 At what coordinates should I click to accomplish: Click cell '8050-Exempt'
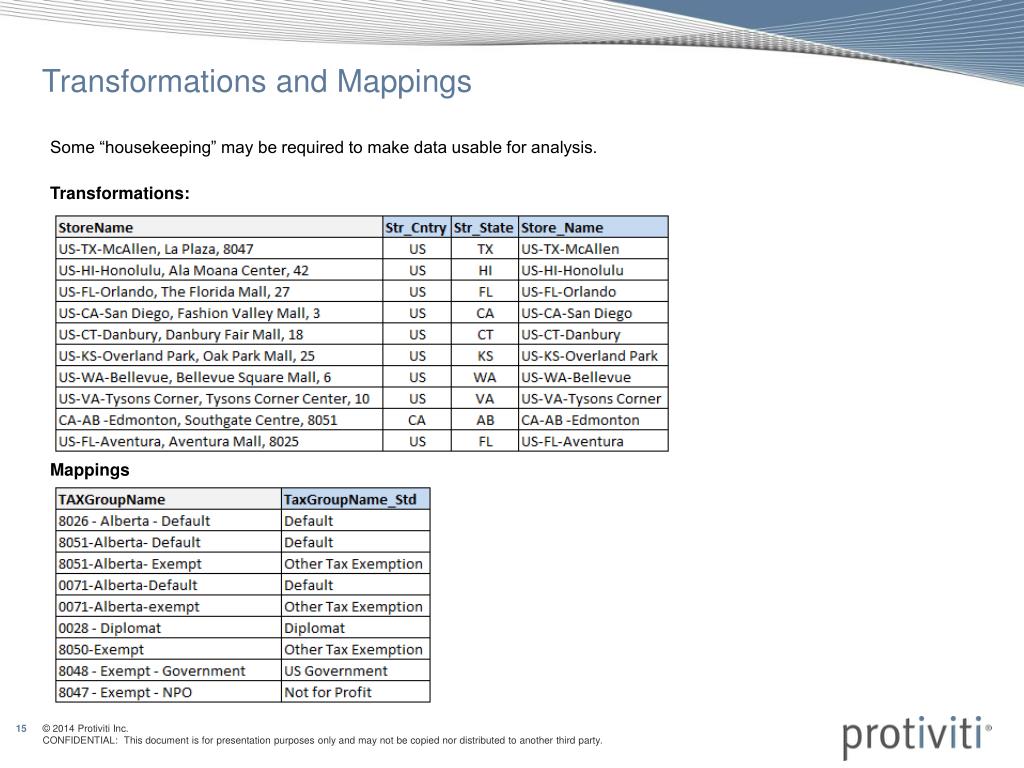point(168,649)
